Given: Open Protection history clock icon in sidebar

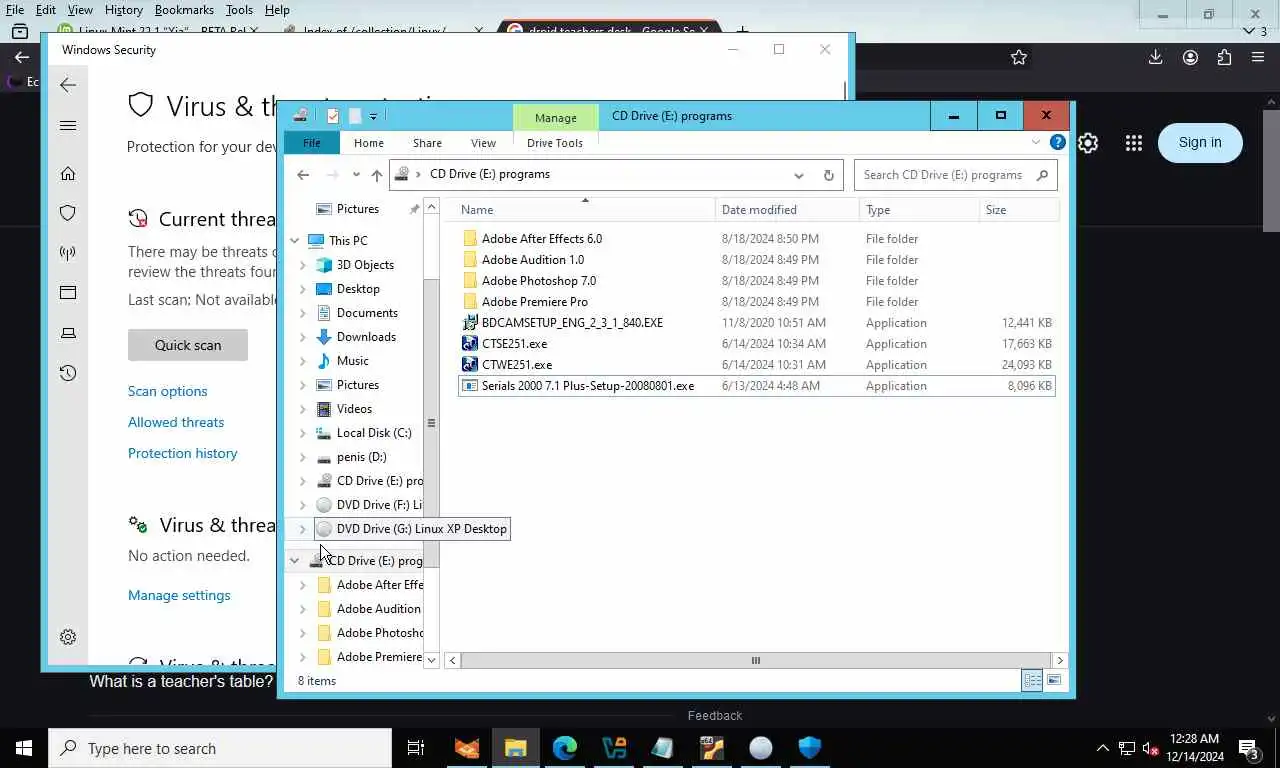Looking at the screenshot, I should coord(68,373).
